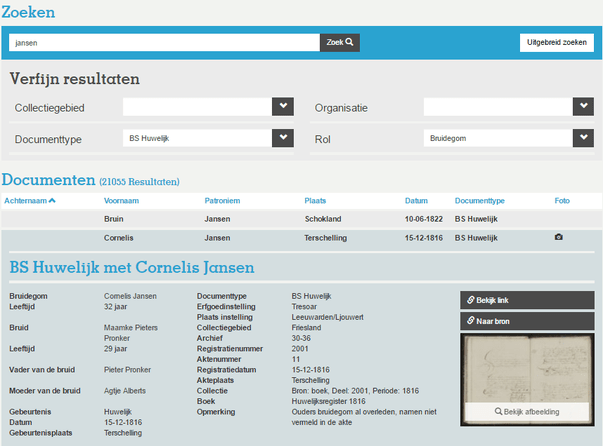Screen dimensions: 603x446
Task: Sort by Voornaam column header
Action: point(122,201)
